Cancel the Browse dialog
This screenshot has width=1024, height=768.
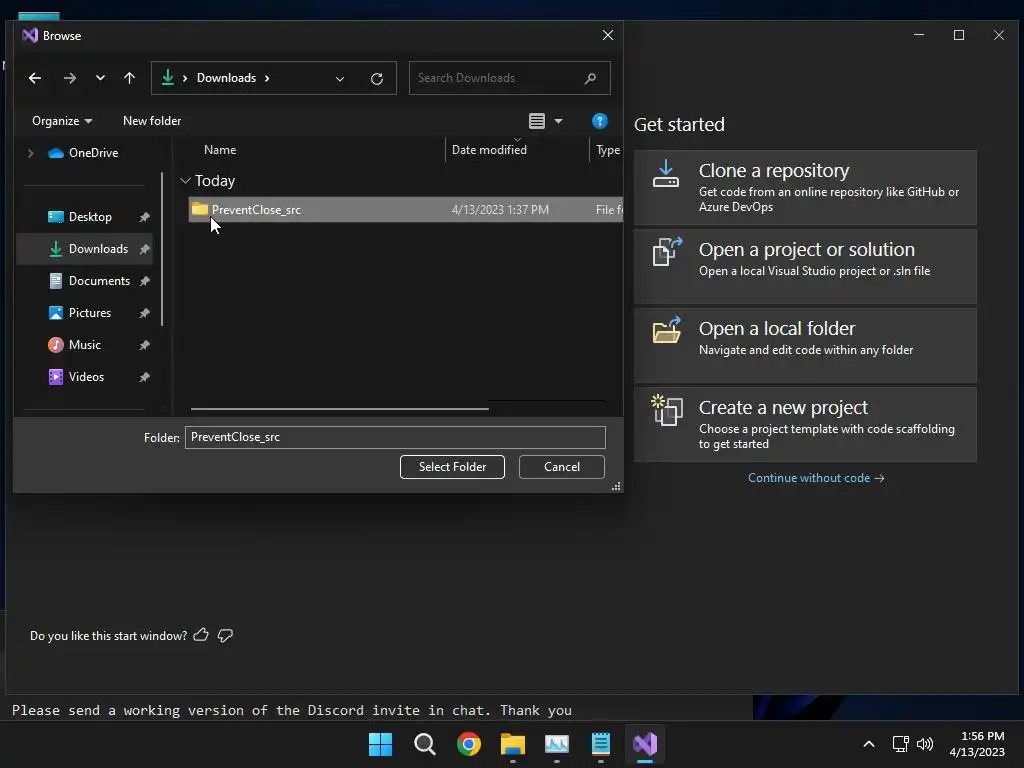562,467
